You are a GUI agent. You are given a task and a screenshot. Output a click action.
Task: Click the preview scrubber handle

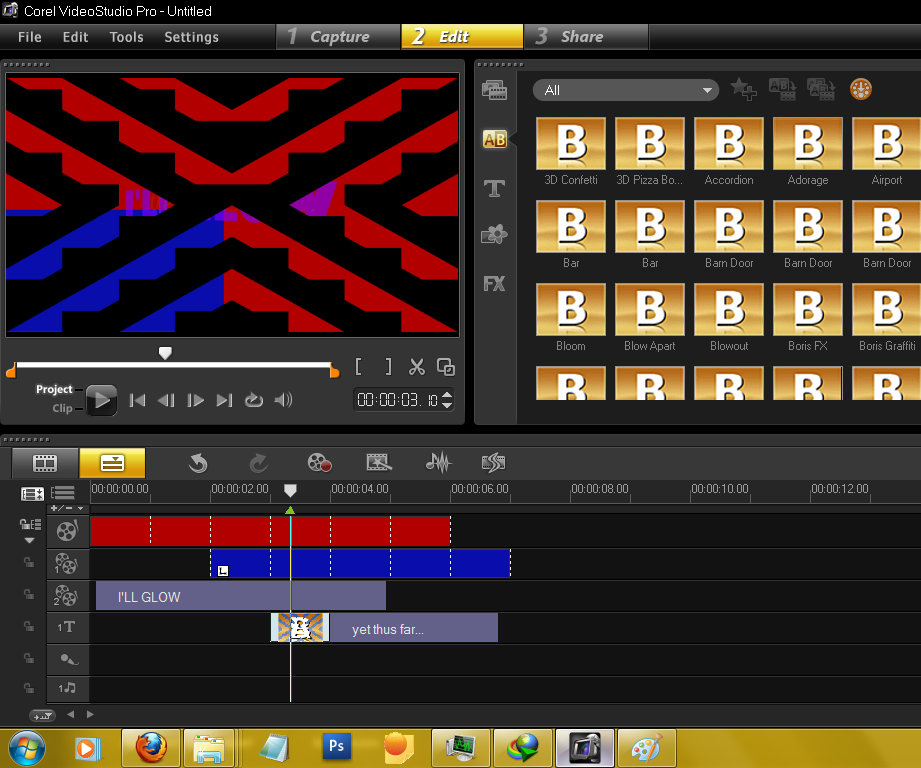coord(165,353)
